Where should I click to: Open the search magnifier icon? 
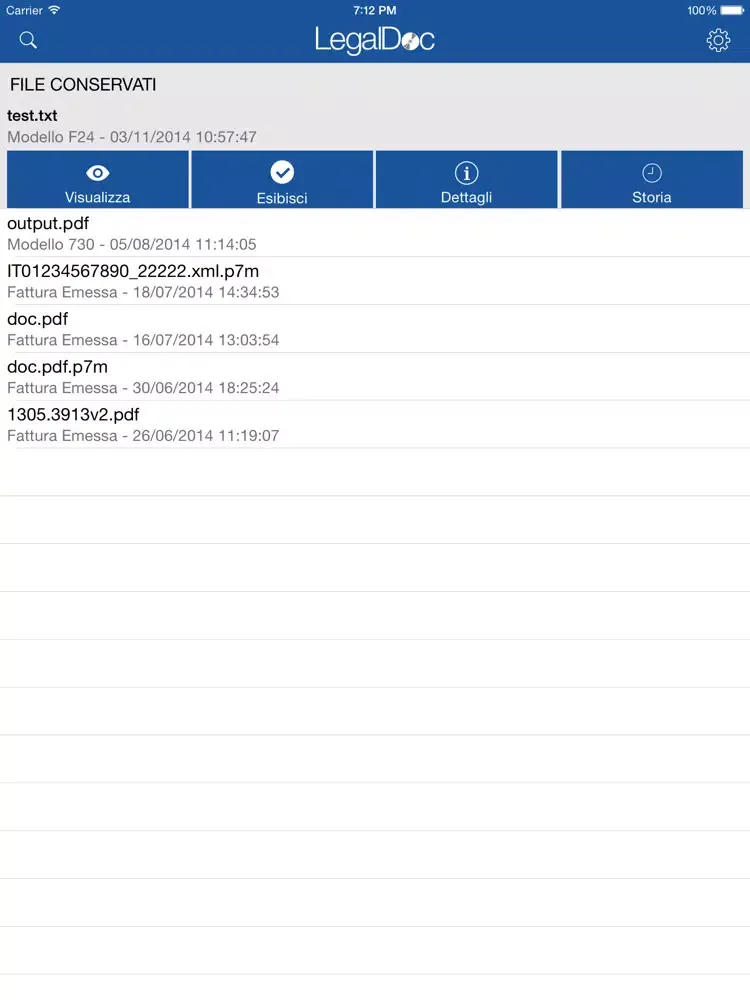[x=28, y=40]
